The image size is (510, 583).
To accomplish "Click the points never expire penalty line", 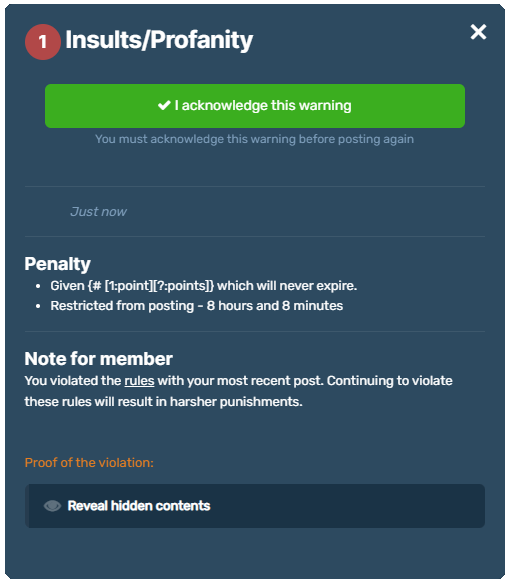I will pos(204,286).
